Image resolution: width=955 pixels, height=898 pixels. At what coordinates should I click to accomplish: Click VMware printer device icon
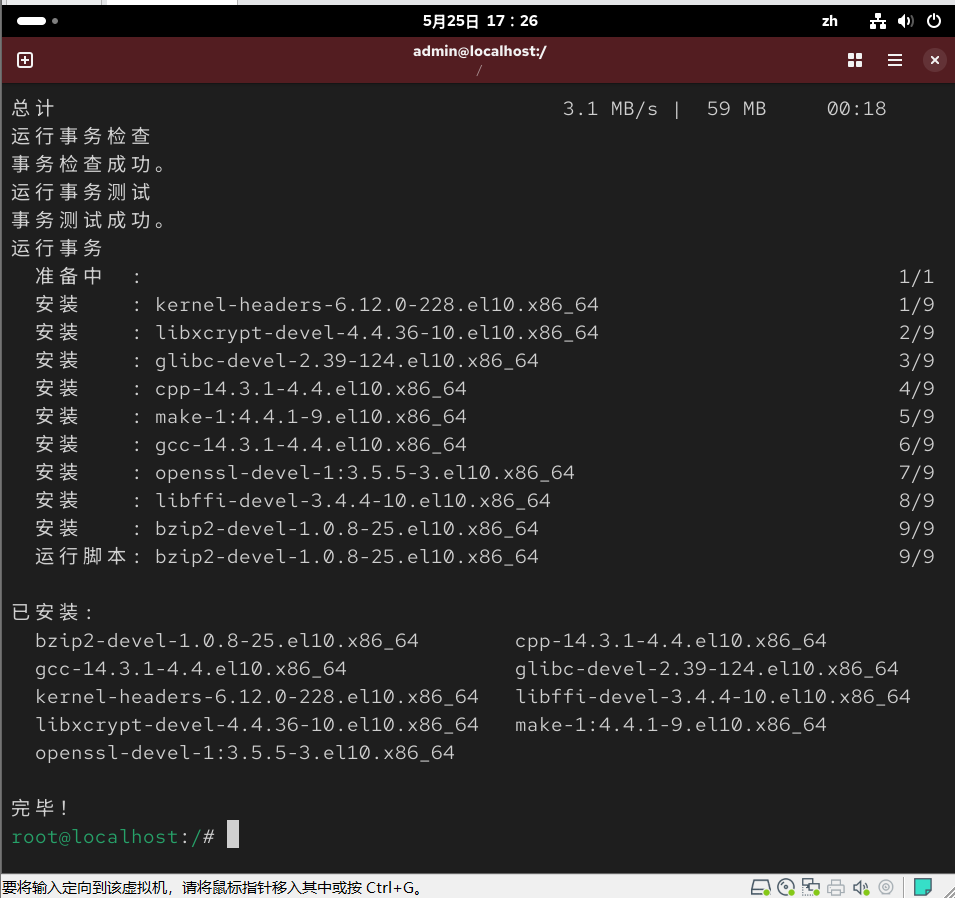pyautogui.click(x=836, y=887)
